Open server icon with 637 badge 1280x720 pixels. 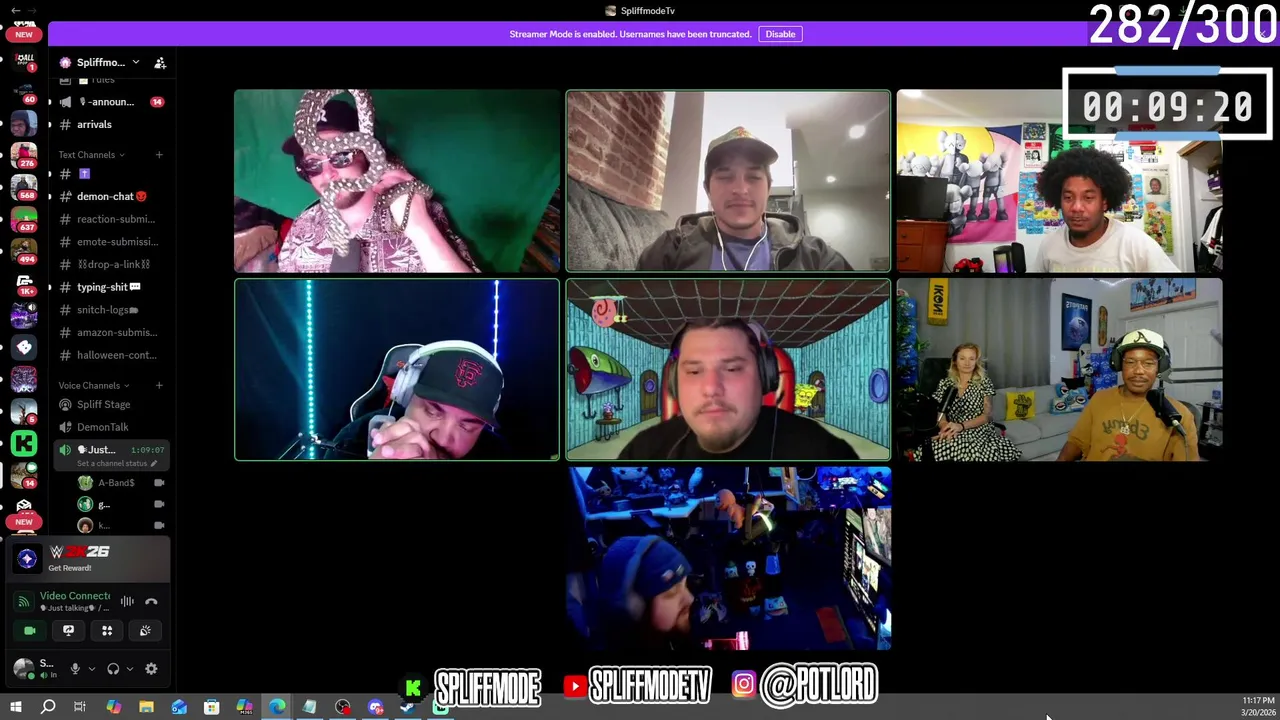[24, 219]
